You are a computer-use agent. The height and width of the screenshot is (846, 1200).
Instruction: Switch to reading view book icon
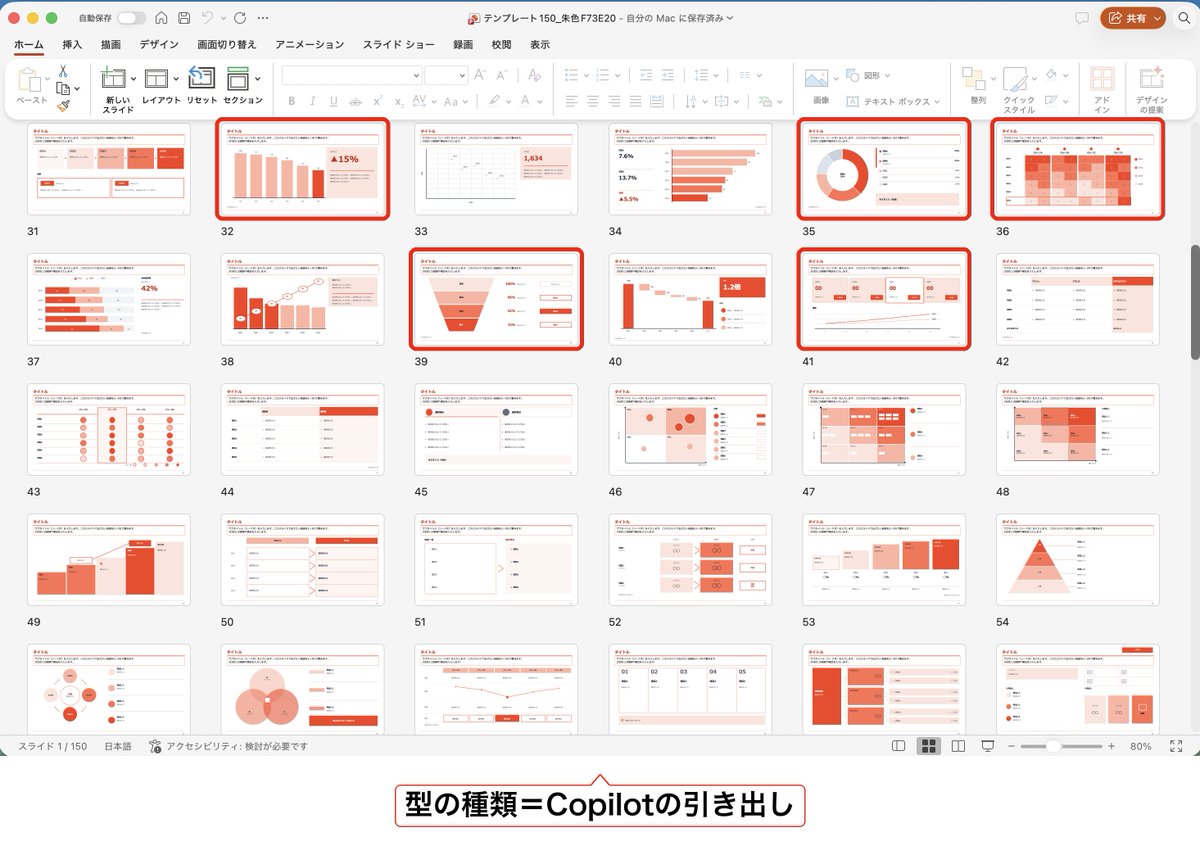[958, 746]
